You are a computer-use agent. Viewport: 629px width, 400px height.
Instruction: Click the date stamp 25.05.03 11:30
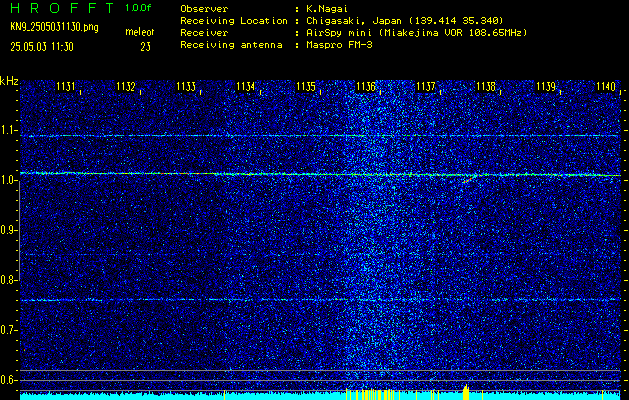point(42,47)
